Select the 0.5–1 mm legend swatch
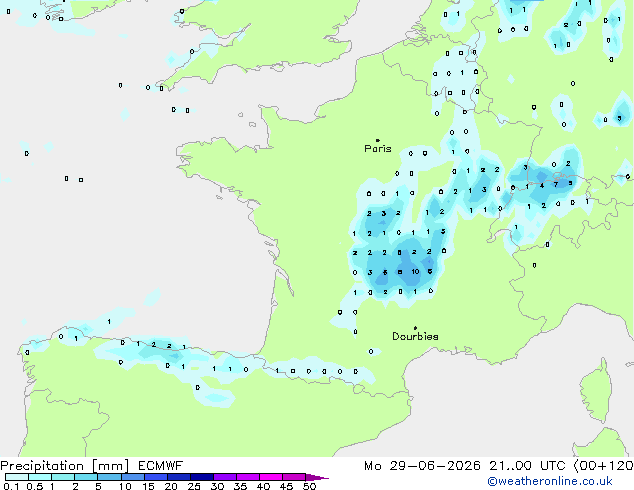634x490 pixels. click(x=40, y=477)
